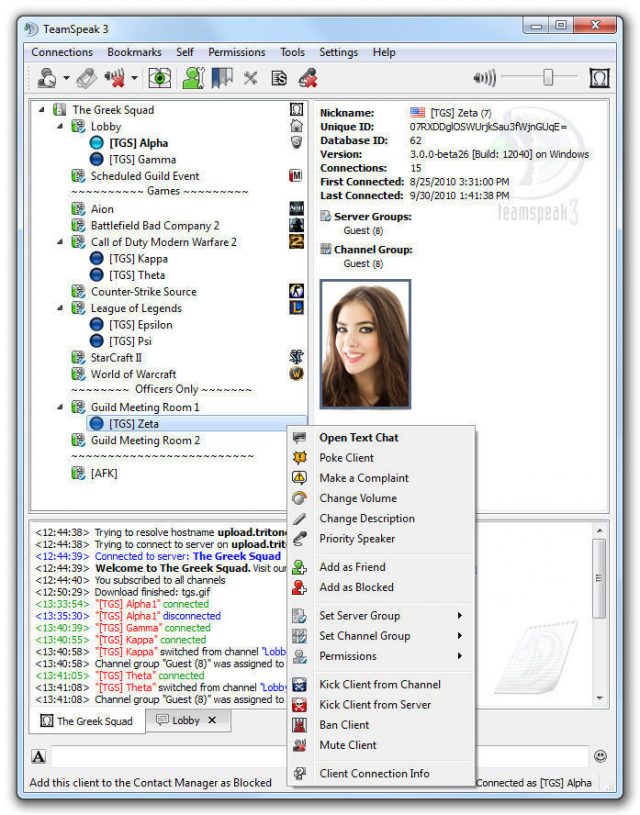Collapse the Lobby channel

[60, 127]
